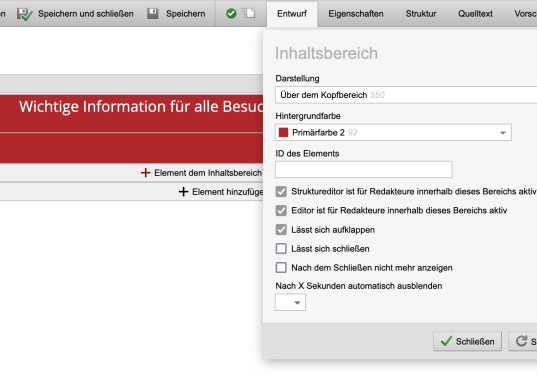
Task: Switch to the Eigenschaften tab
Action: coord(356,14)
